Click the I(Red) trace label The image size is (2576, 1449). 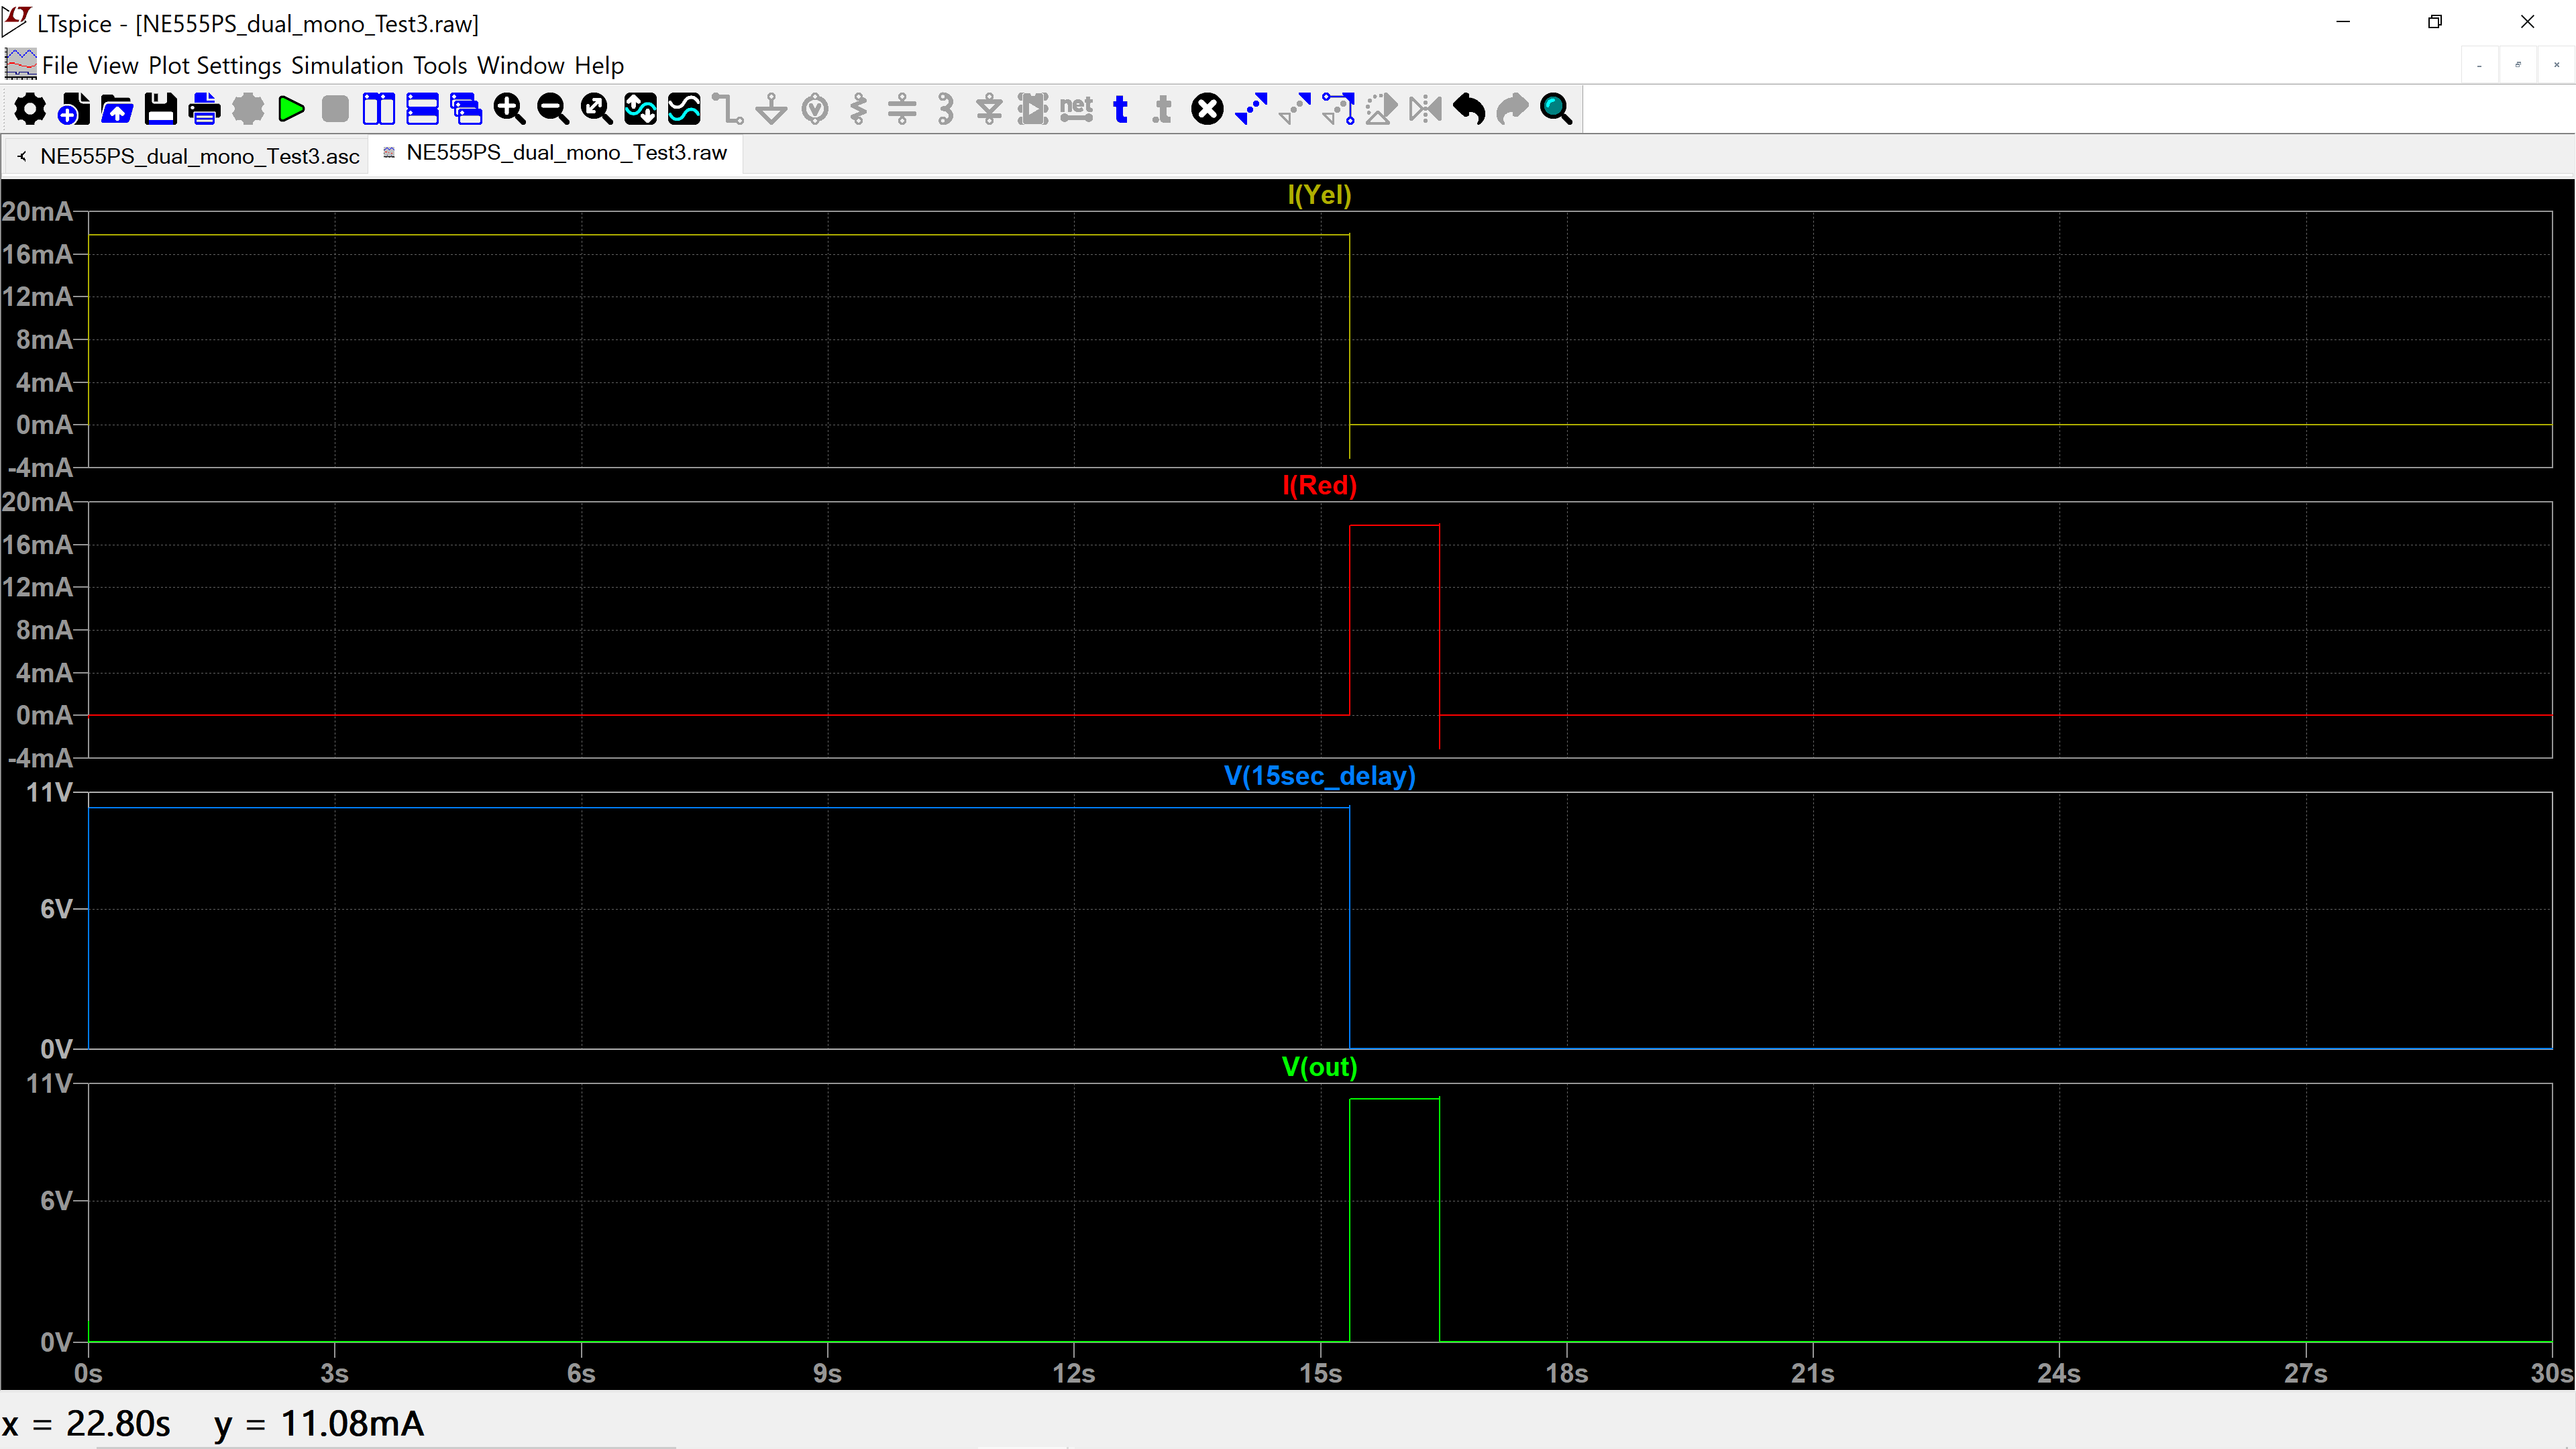(x=1319, y=486)
